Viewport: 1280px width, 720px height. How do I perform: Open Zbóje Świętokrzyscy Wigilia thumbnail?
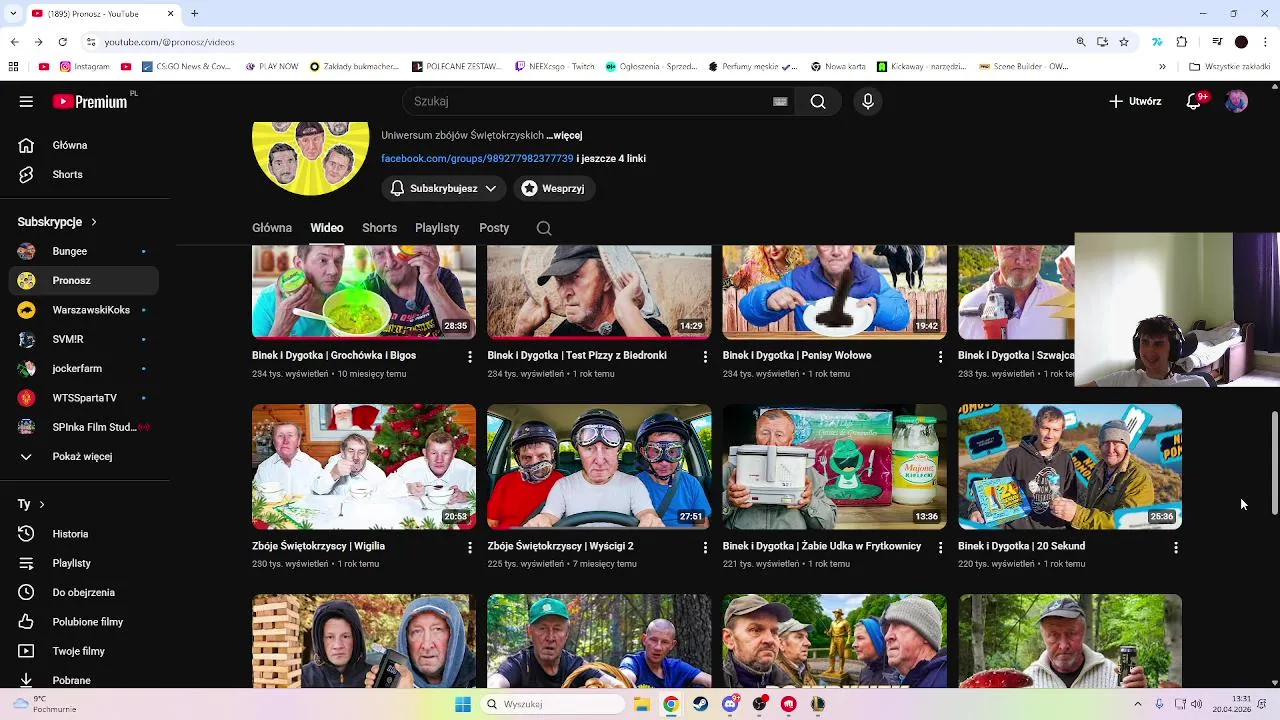pos(364,467)
